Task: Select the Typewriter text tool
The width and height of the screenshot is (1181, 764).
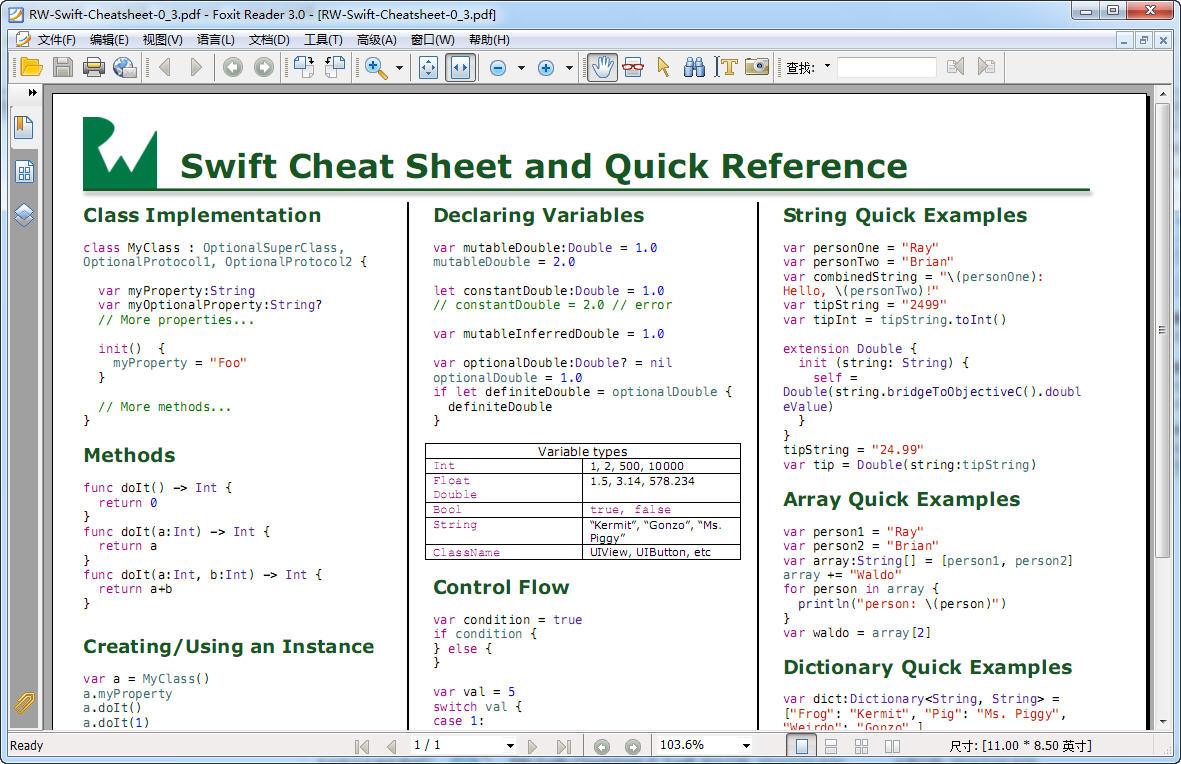Action: click(727, 67)
